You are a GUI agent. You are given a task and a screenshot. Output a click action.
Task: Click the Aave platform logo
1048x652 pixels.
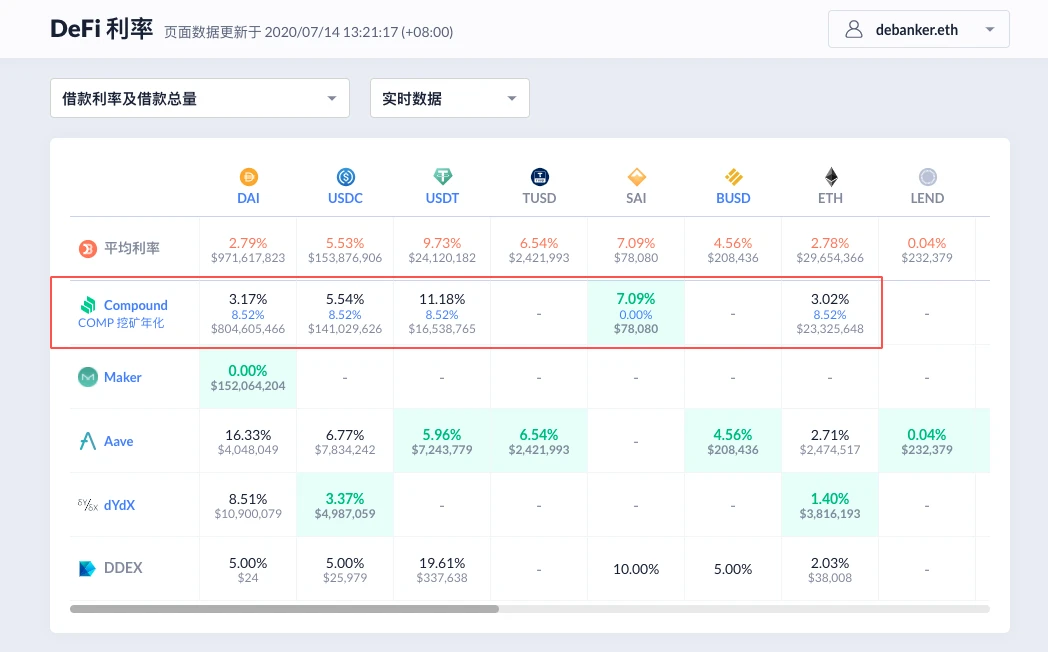click(88, 441)
